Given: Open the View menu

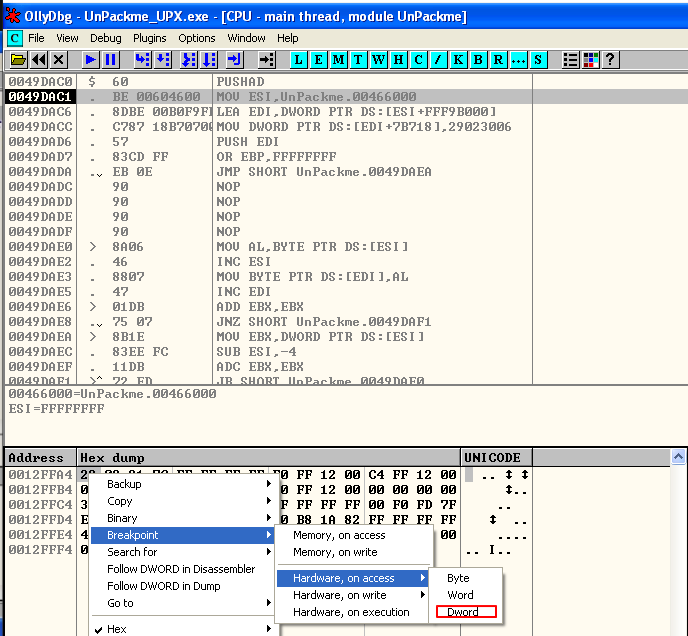Looking at the screenshot, I should [x=67, y=39].
